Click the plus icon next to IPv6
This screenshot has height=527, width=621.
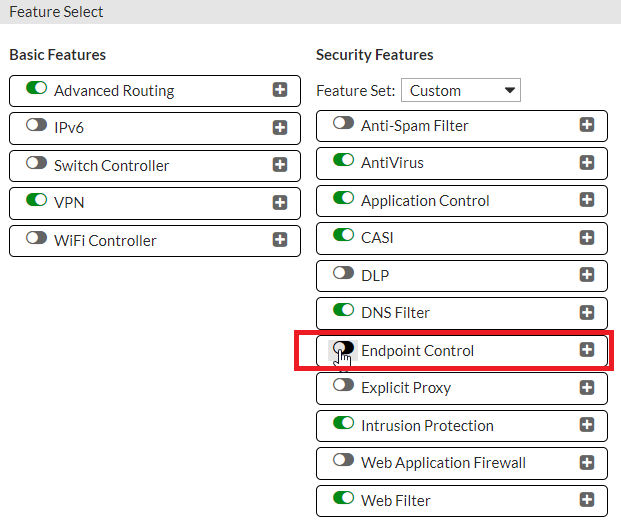click(280, 128)
